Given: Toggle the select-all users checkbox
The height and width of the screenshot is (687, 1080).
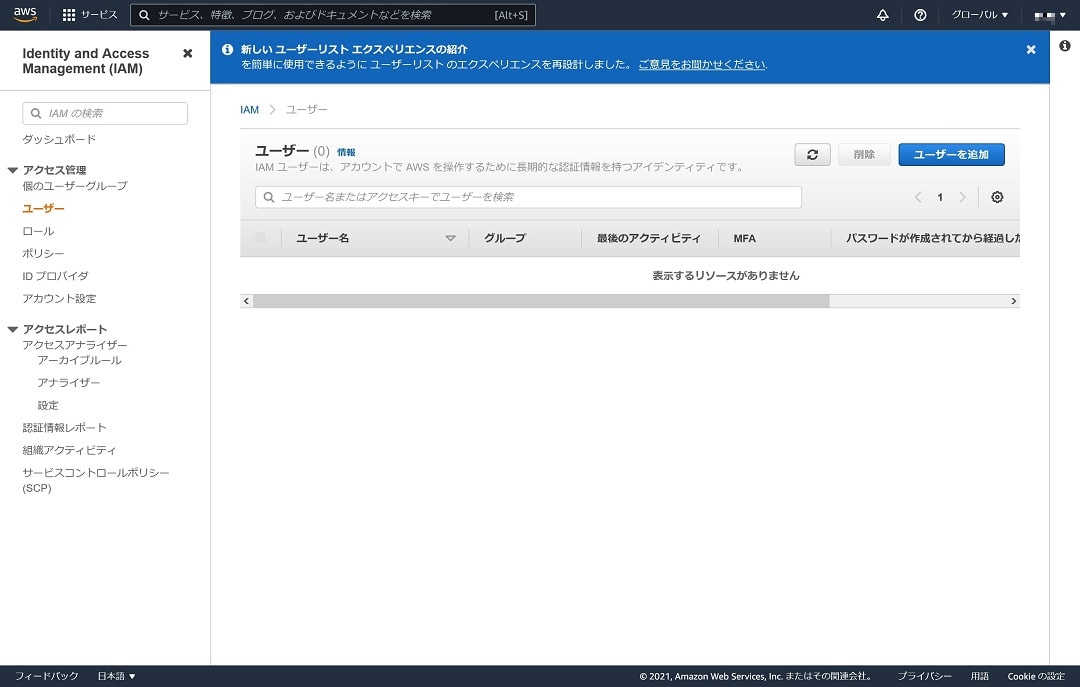Looking at the screenshot, I should 260,238.
